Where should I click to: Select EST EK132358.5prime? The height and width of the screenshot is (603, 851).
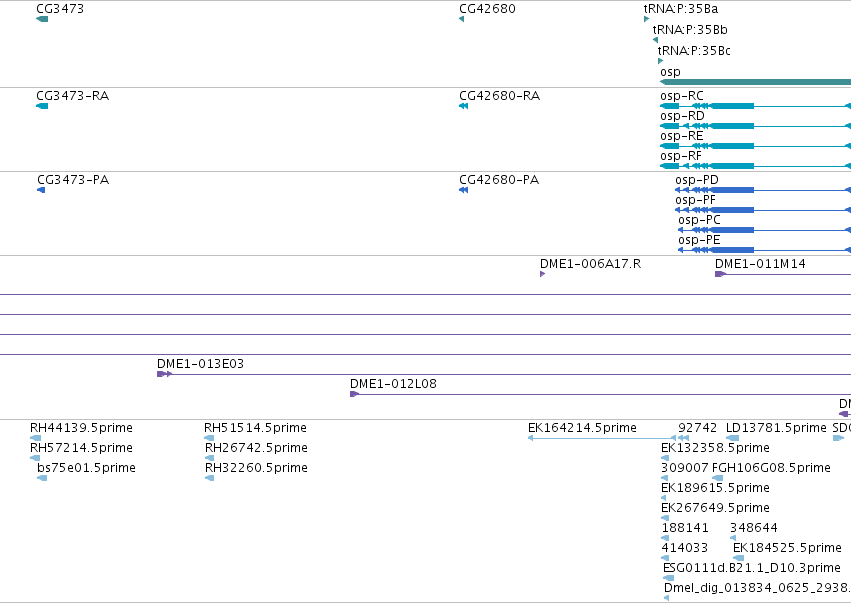[665, 458]
